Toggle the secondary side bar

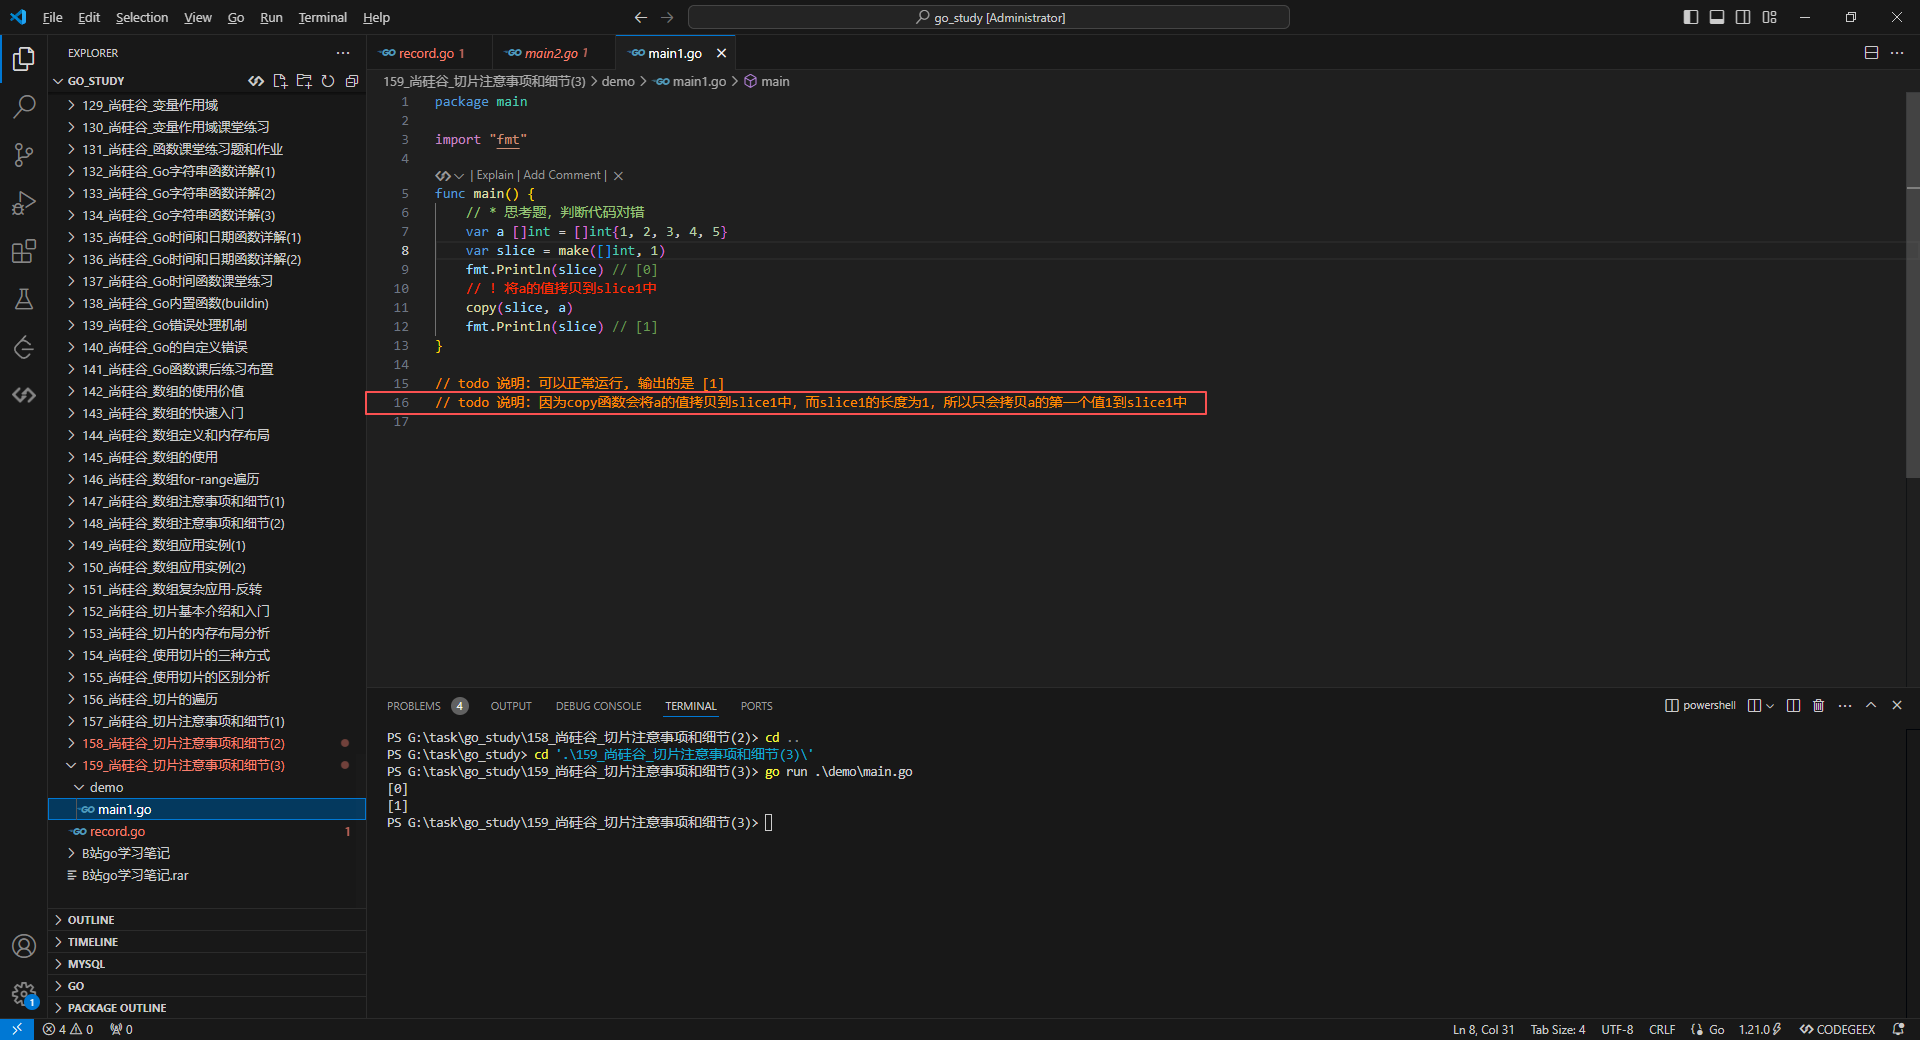pos(1743,17)
